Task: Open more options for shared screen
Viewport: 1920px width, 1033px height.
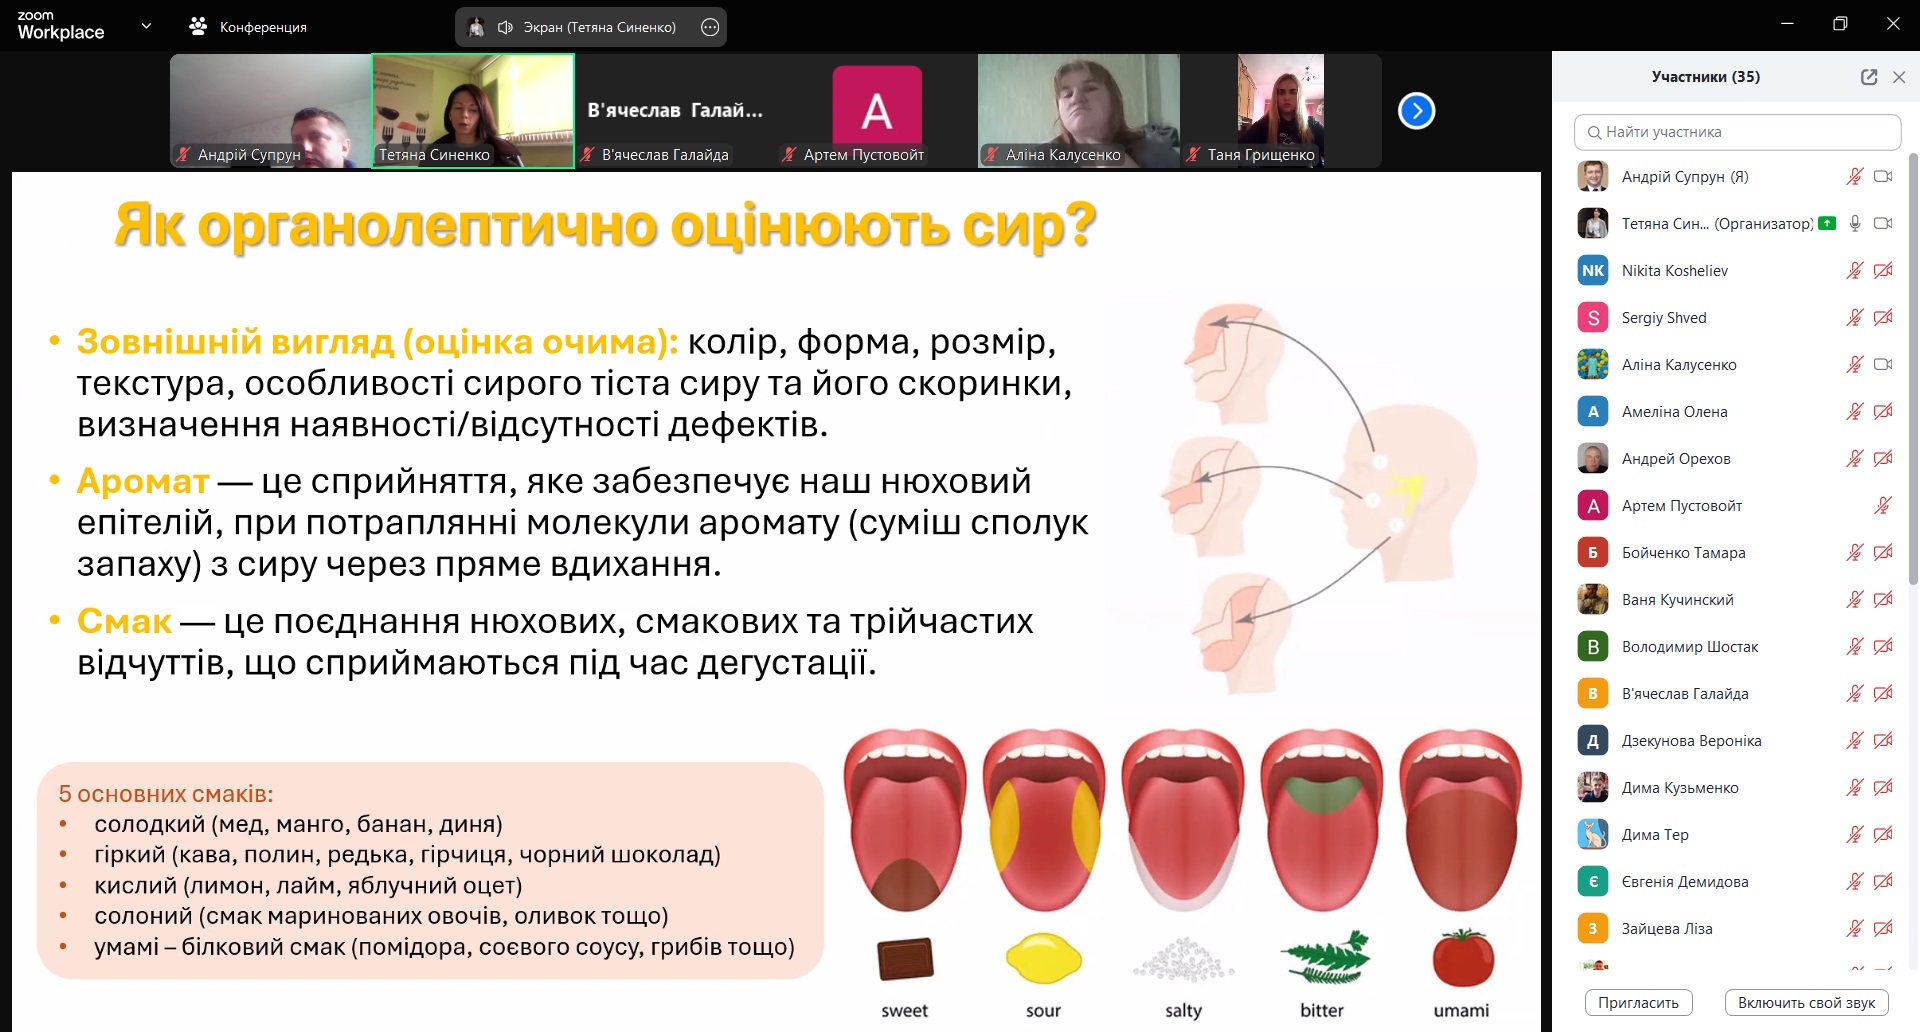Action: [710, 27]
